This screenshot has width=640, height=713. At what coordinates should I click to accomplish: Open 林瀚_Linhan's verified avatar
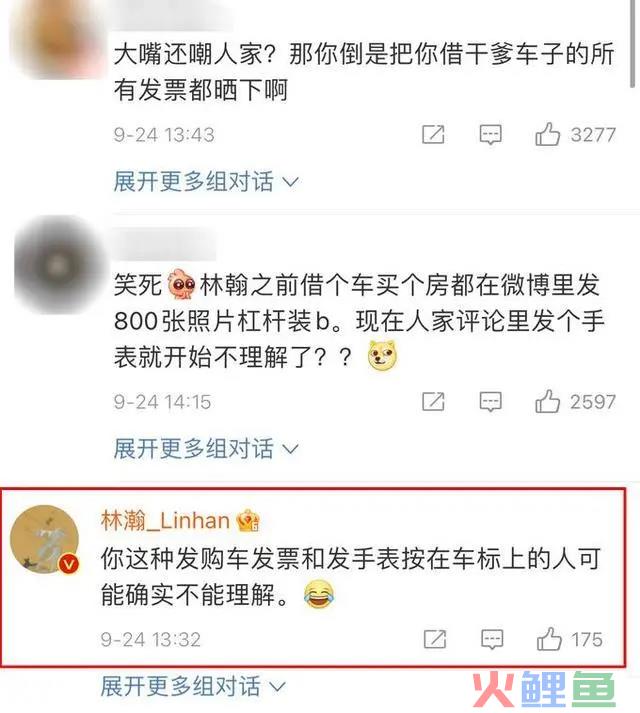coord(45,539)
